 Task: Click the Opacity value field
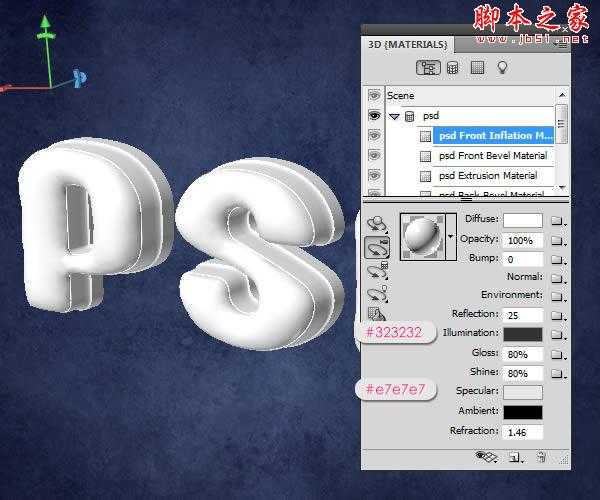coord(523,241)
